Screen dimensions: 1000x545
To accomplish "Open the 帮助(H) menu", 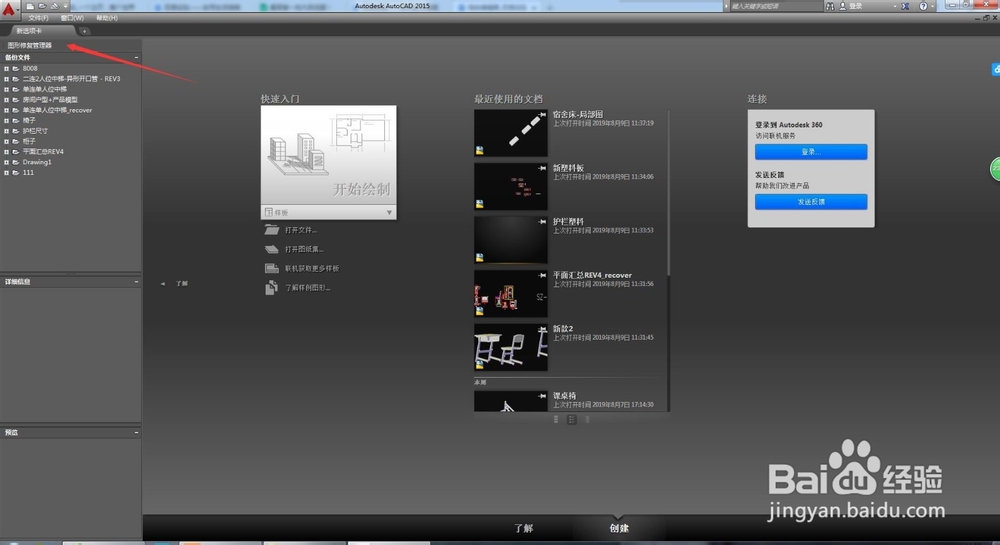I will pos(107,18).
